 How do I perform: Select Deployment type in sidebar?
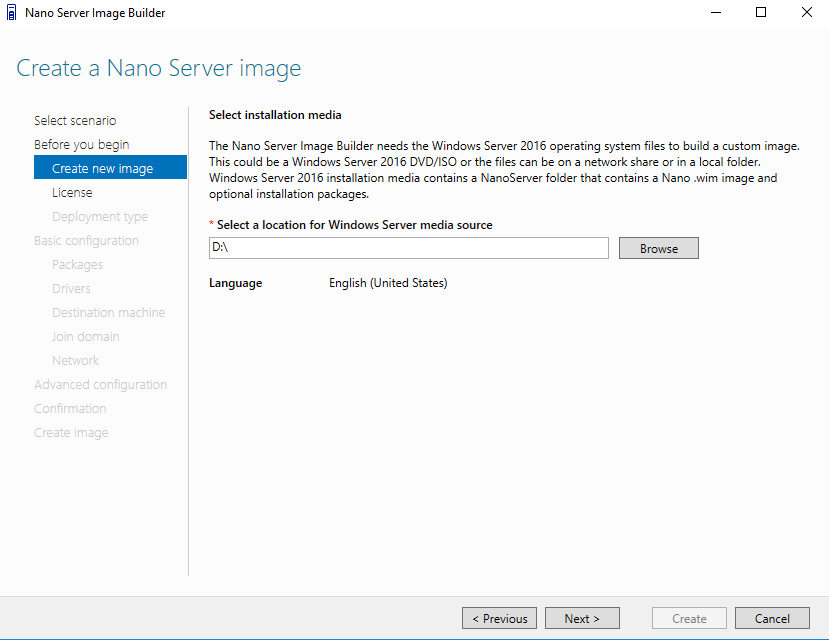pyautogui.click(x=100, y=217)
